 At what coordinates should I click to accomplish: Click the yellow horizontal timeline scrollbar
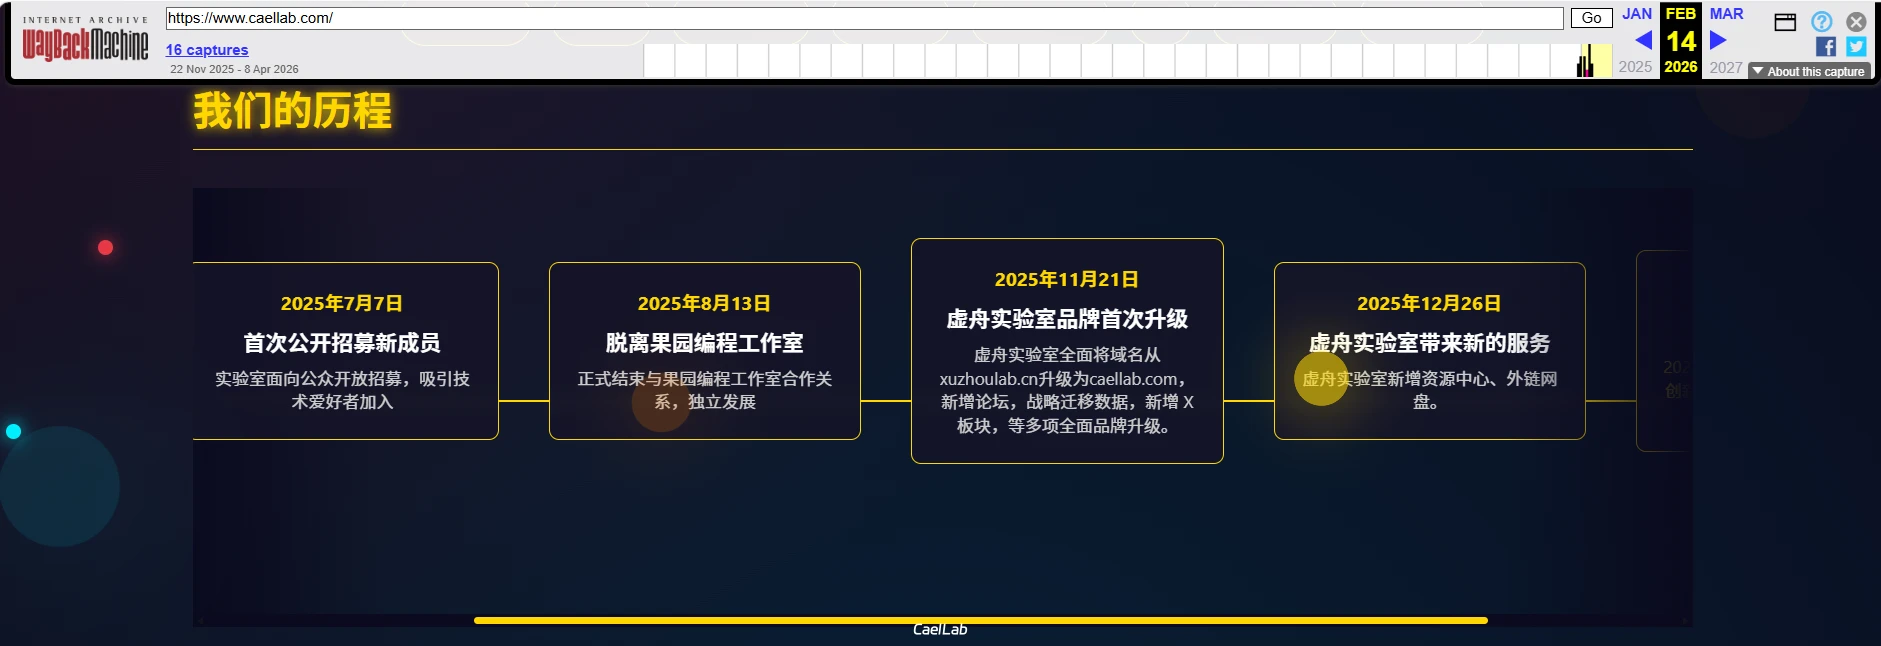point(980,620)
